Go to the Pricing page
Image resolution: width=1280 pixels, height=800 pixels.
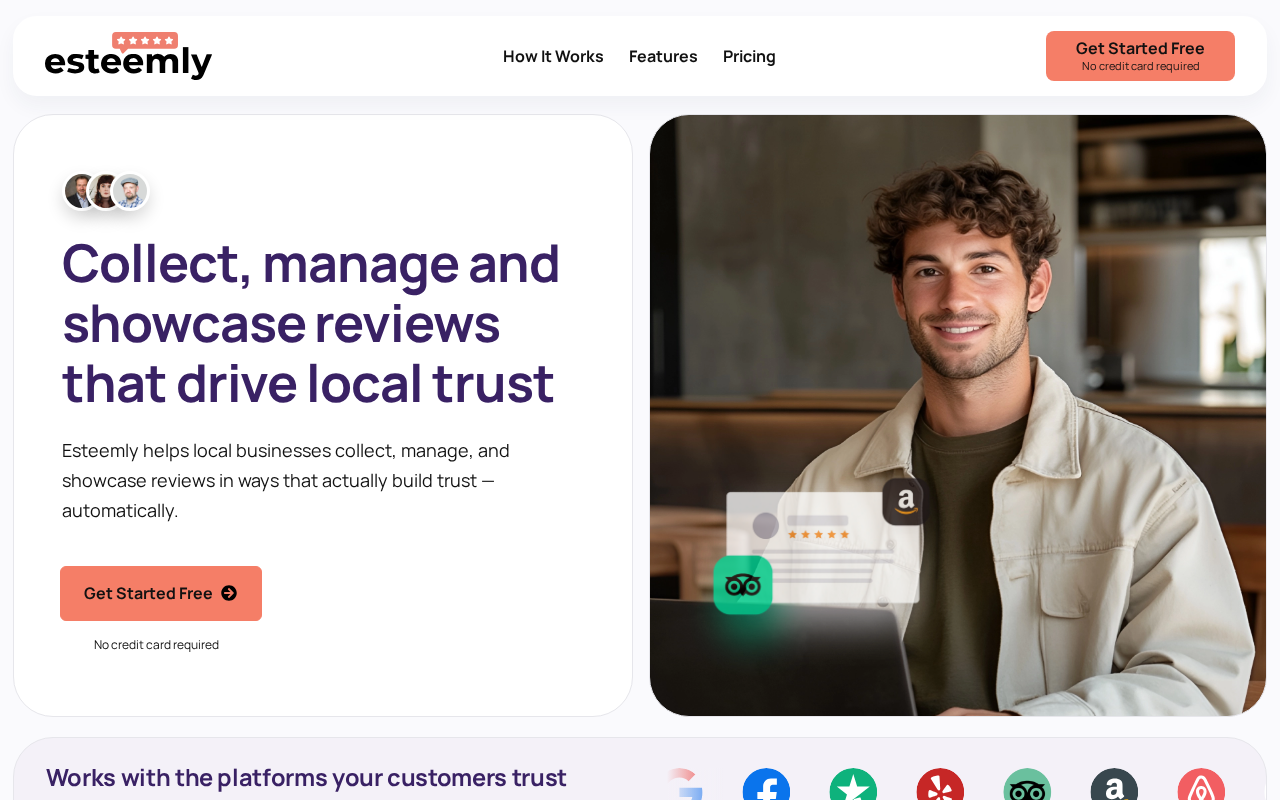749,56
